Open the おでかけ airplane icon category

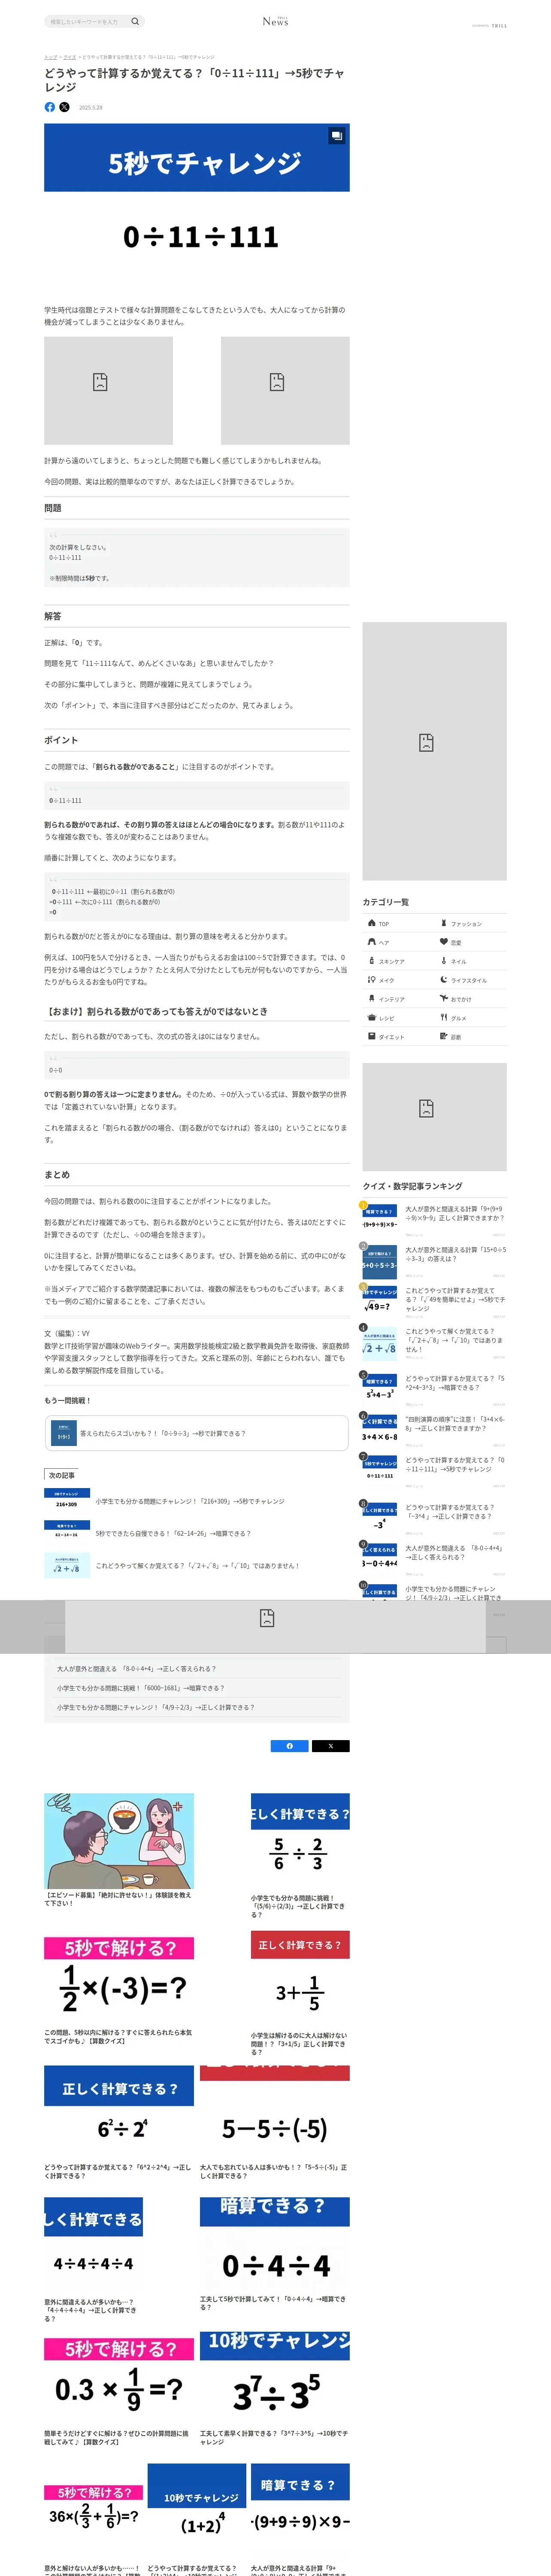(x=444, y=998)
